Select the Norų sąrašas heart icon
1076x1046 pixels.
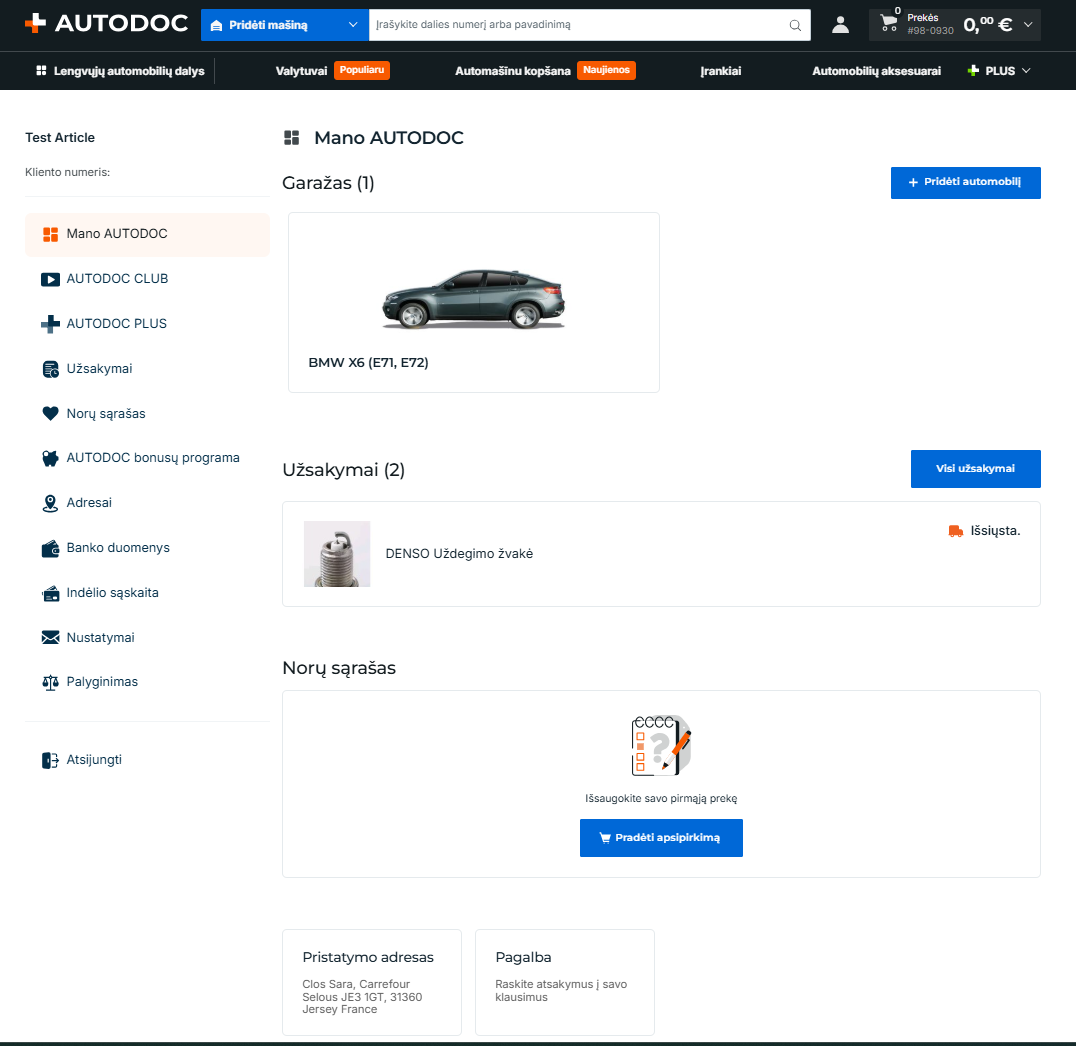(50, 414)
